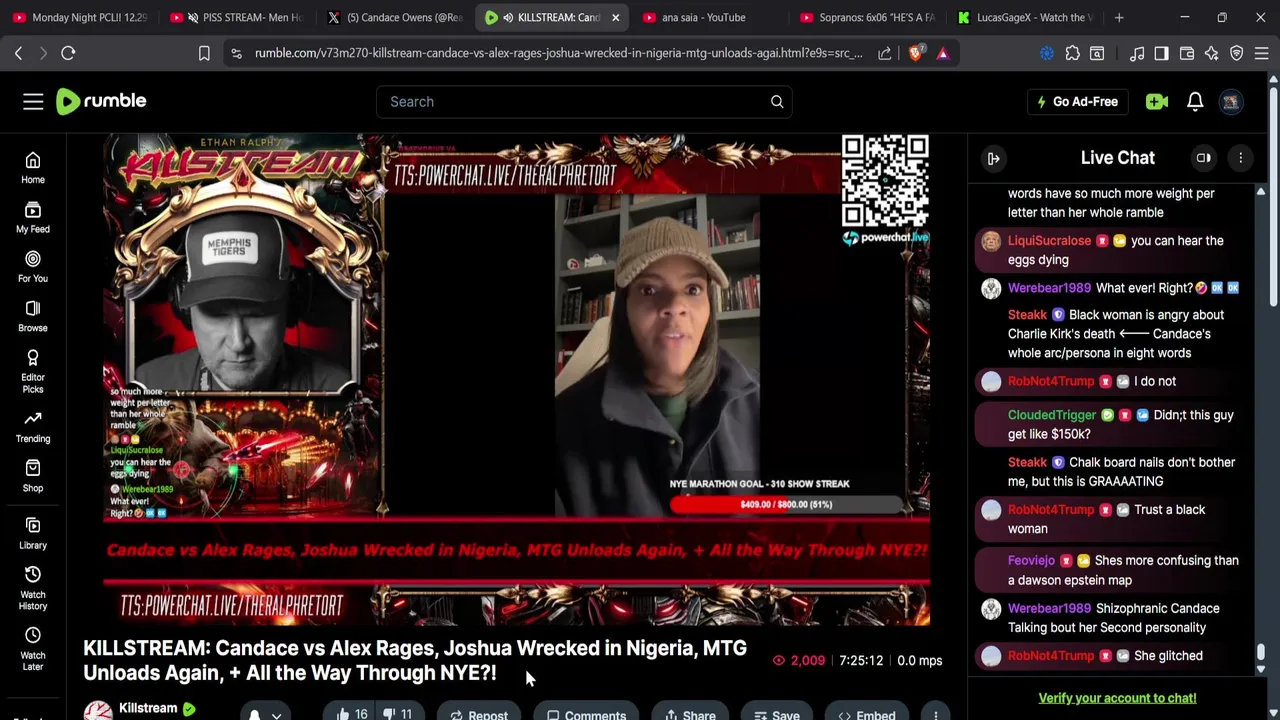Open Feoviejo username in chat
This screenshot has height=720, width=1280.
[1031, 561]
